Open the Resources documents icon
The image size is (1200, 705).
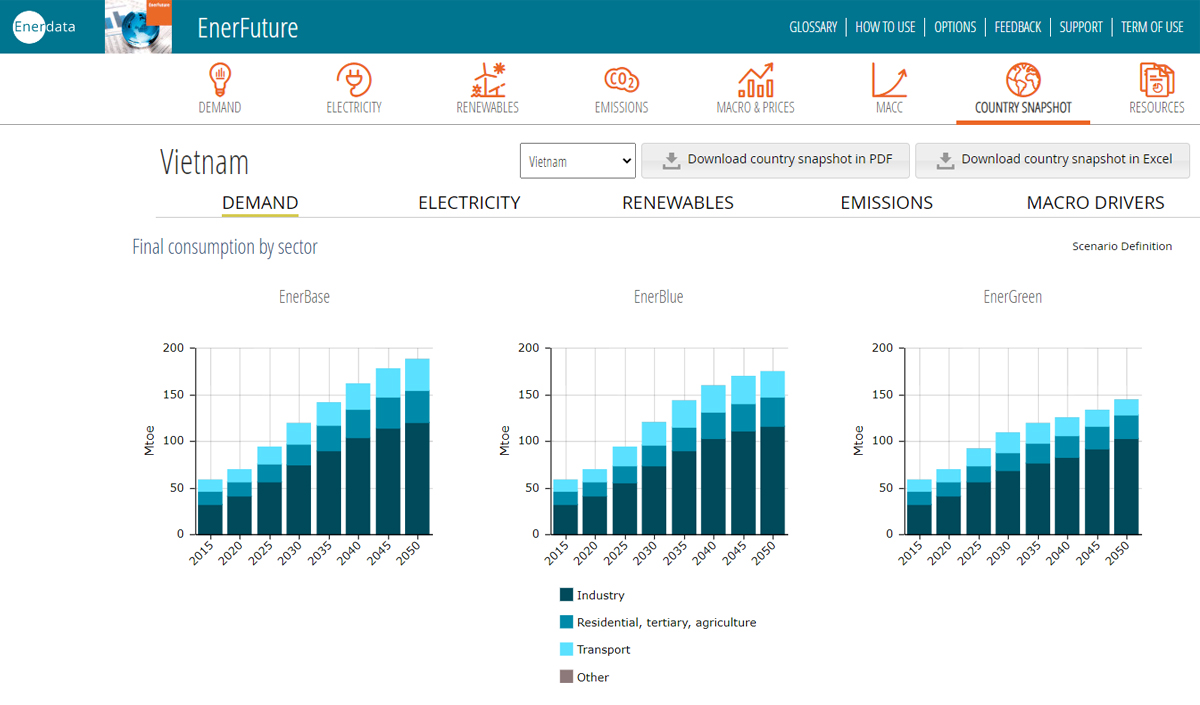pyautogui.click(x=1156, y=80)
